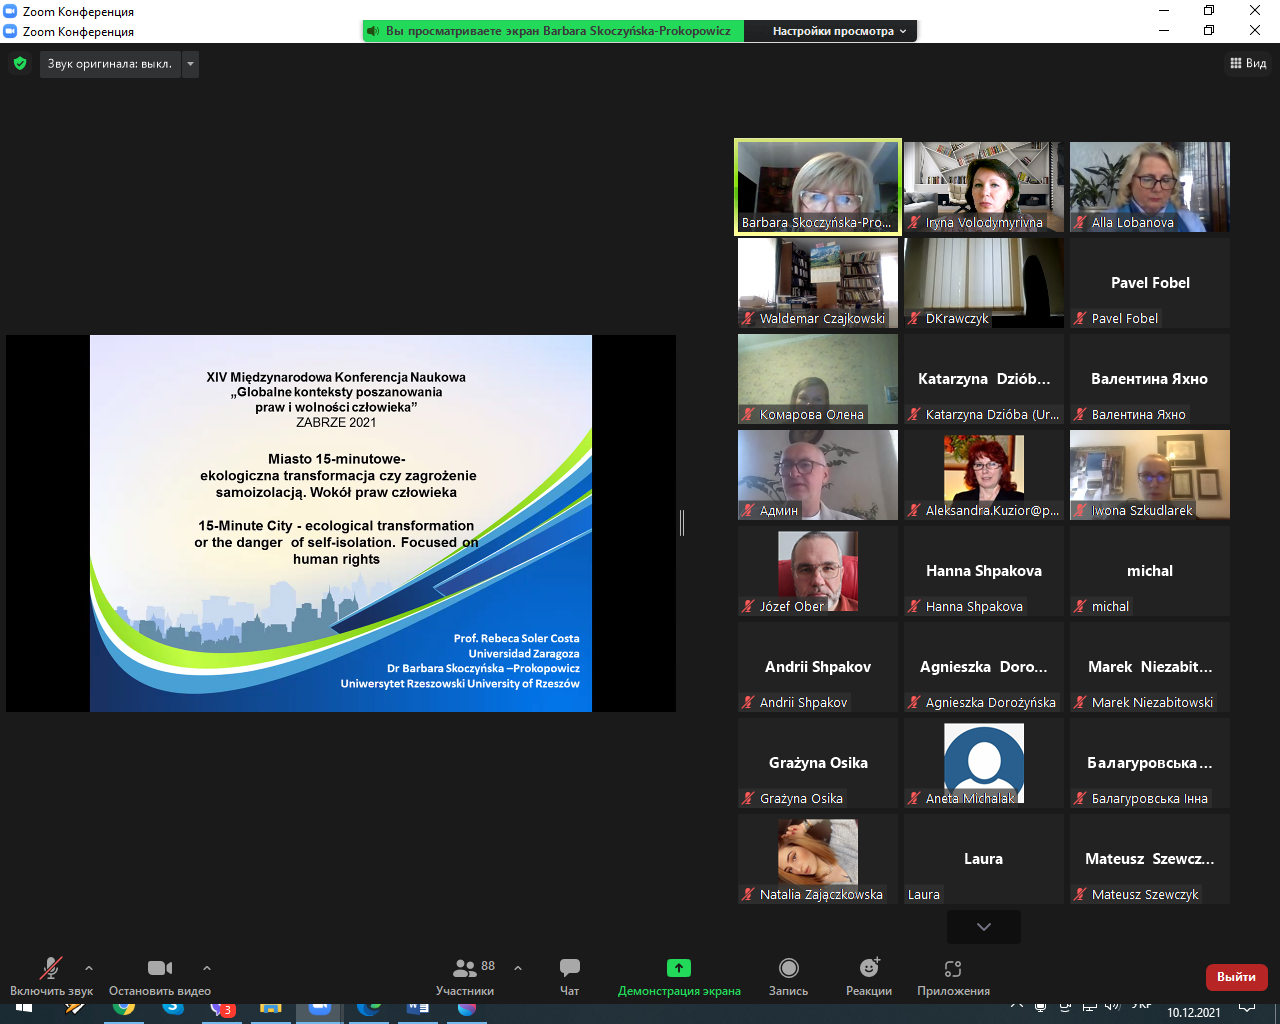The image size is (1280, 1024).
Task: Open the Reactions (Реакции) menu
Action: point(869,976)
